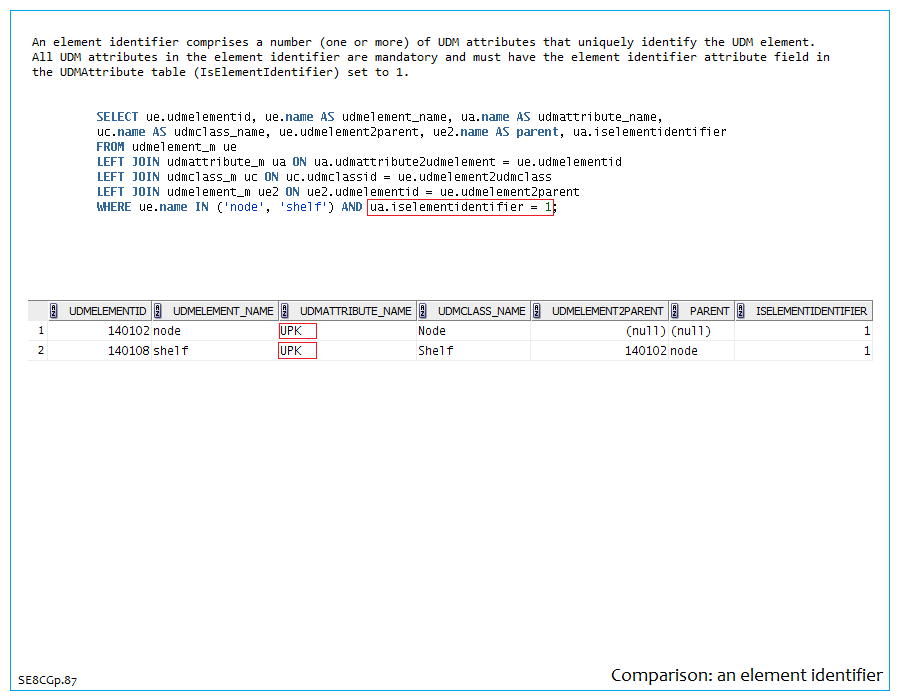900x700 pixels.
Task: Select the ISELEMENTIDENTIFIER column header
Action: [x=811, y=311]
